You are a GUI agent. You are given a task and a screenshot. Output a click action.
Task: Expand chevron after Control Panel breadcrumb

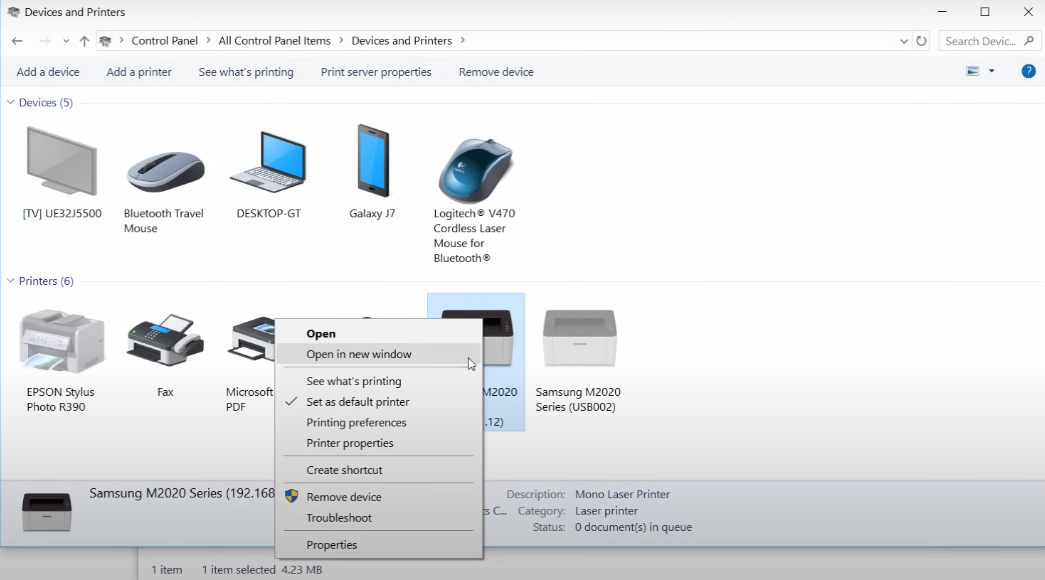[208, 41]
